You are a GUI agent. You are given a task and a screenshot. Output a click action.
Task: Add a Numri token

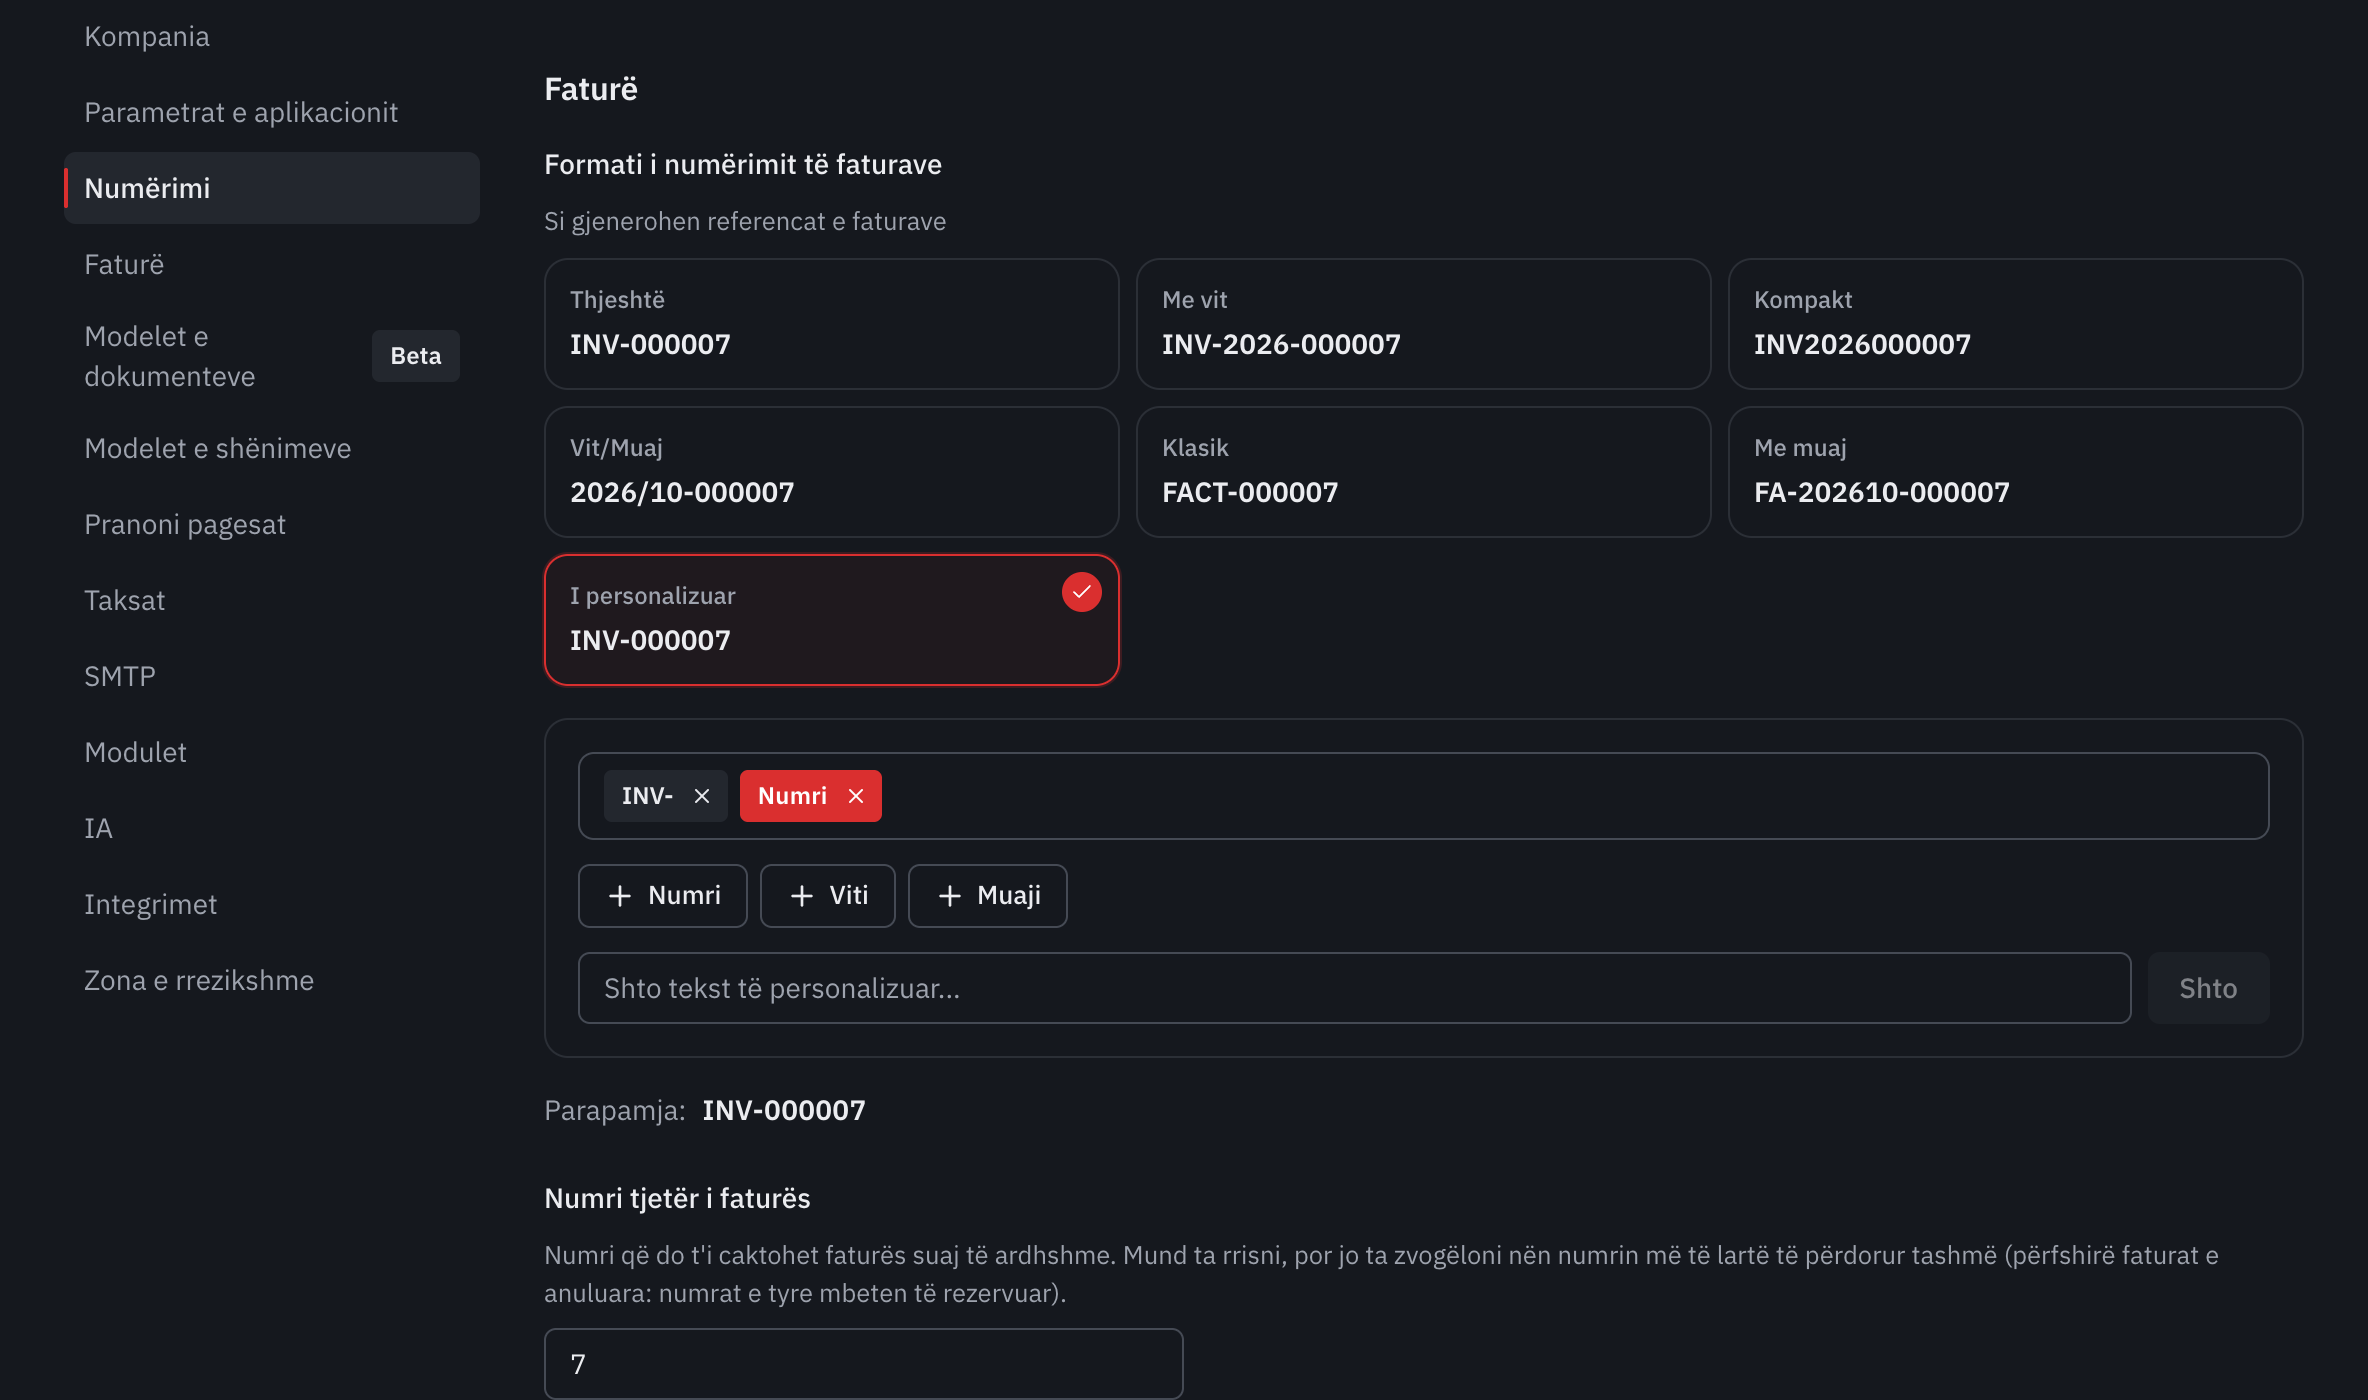click(x=663, y=896)
